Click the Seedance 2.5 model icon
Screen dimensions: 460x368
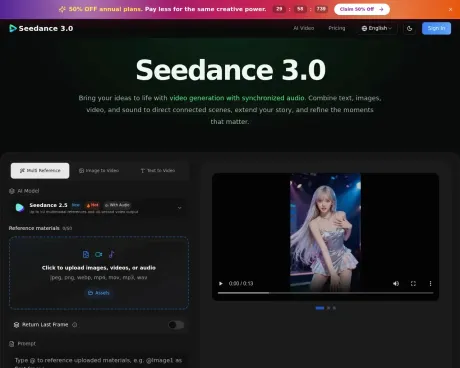point(20,208)
